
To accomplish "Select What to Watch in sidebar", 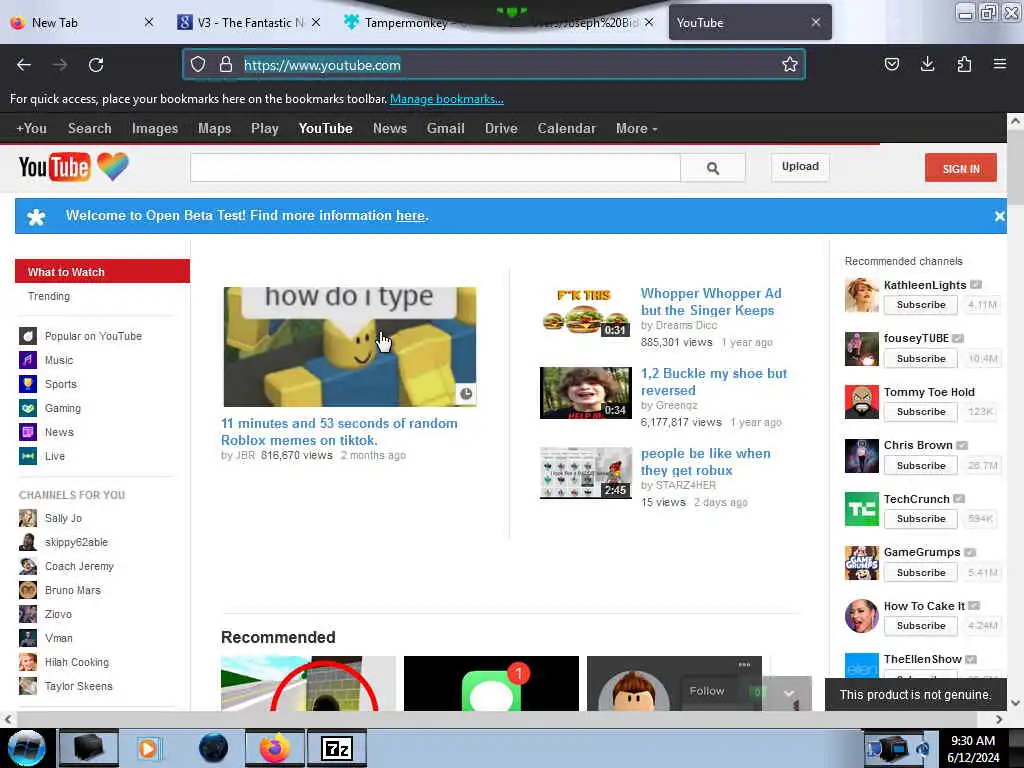I will tap(103, 272).
